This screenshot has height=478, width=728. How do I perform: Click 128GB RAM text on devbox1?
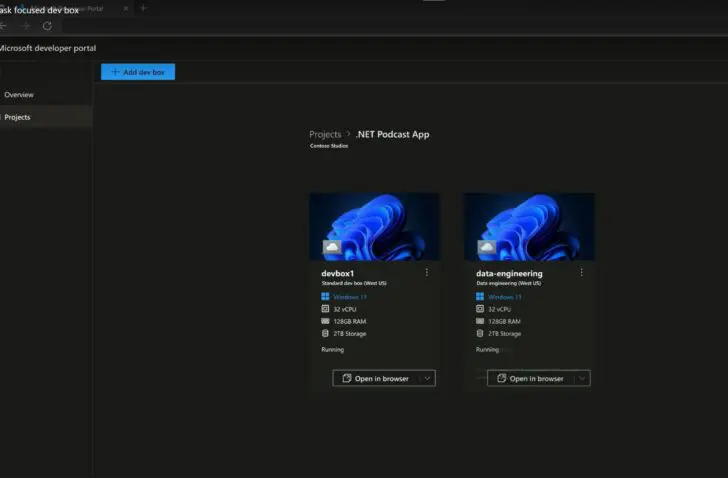point(350,321)
